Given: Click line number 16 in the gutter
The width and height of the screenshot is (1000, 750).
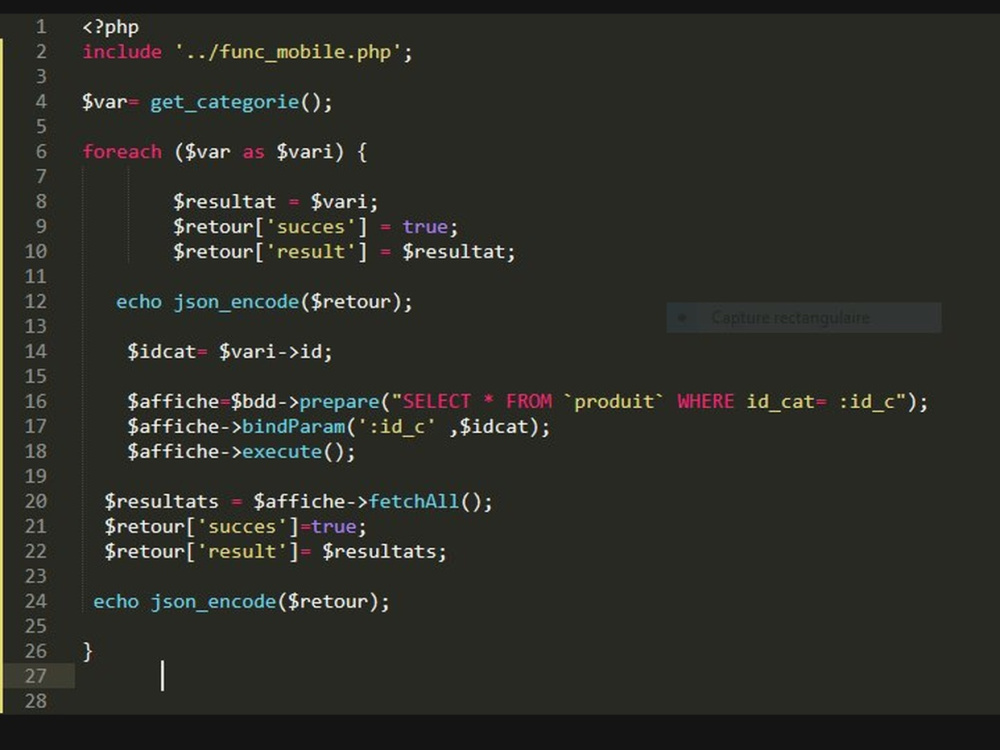Looking at the screenshot, I should (36, 401).
